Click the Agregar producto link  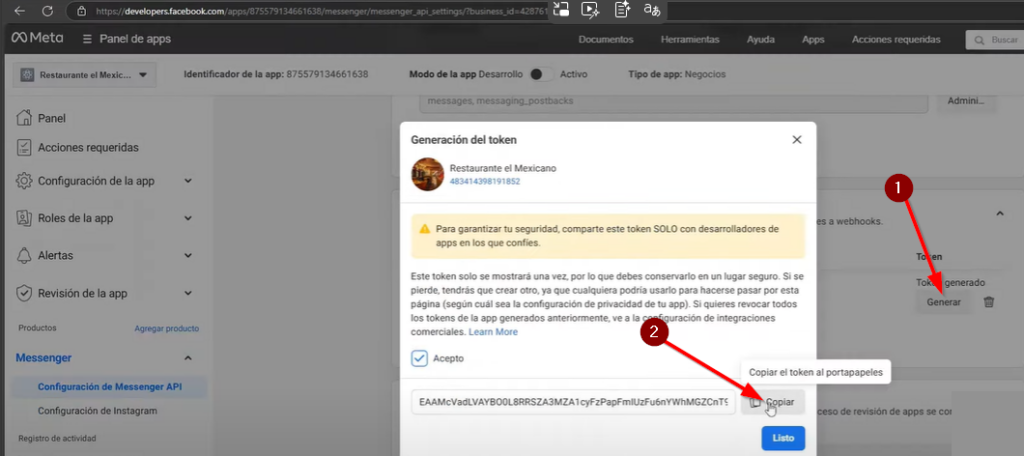pyautogui.click(x=167, y=329)
